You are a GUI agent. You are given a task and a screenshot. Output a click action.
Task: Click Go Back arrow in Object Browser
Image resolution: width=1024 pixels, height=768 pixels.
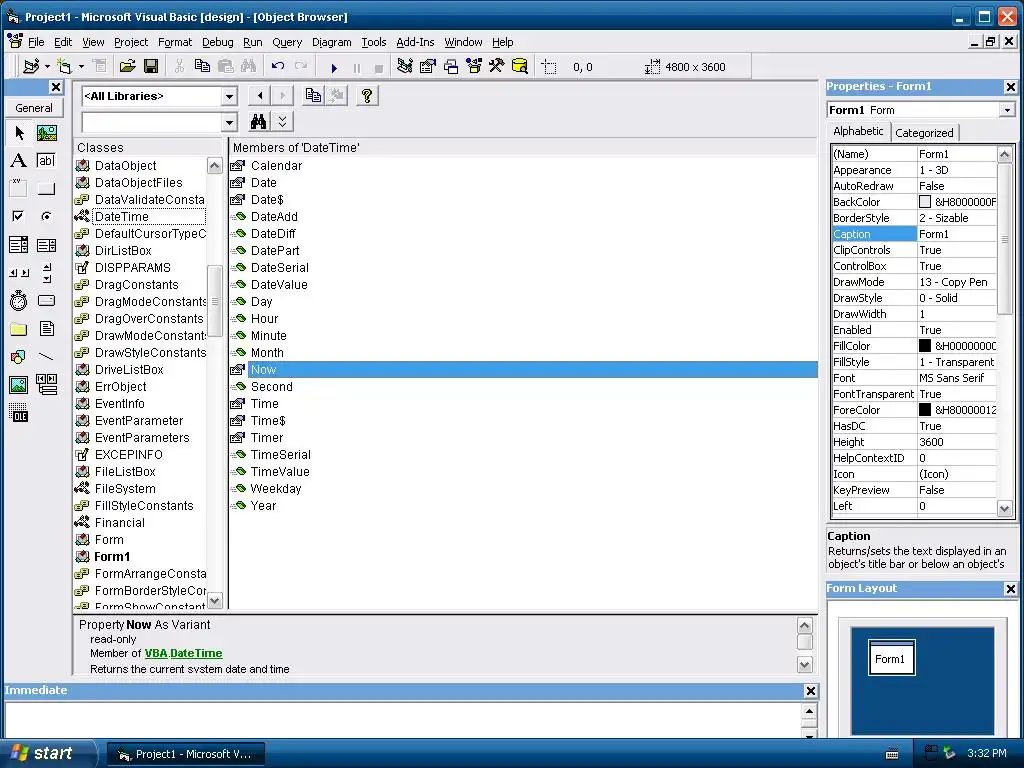point(260,95)
